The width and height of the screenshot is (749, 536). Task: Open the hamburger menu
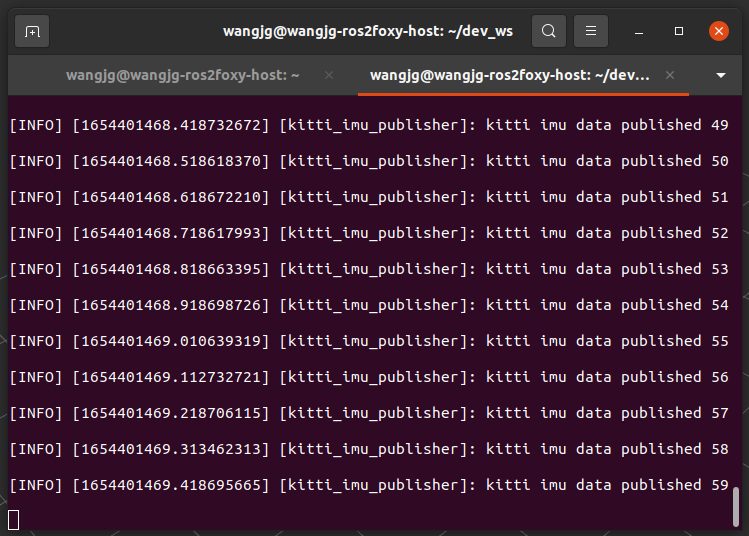point(591,32)
